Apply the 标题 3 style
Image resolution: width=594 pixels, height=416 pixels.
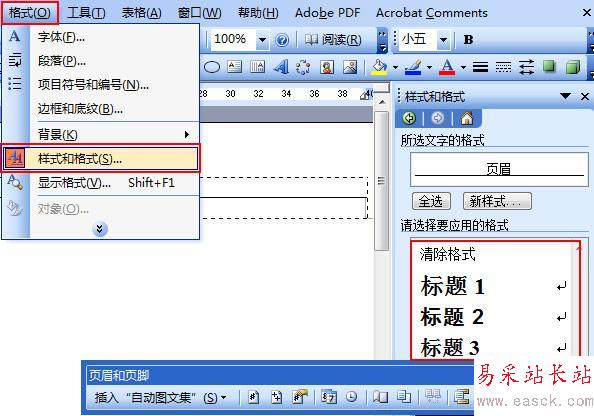[492, 347]
